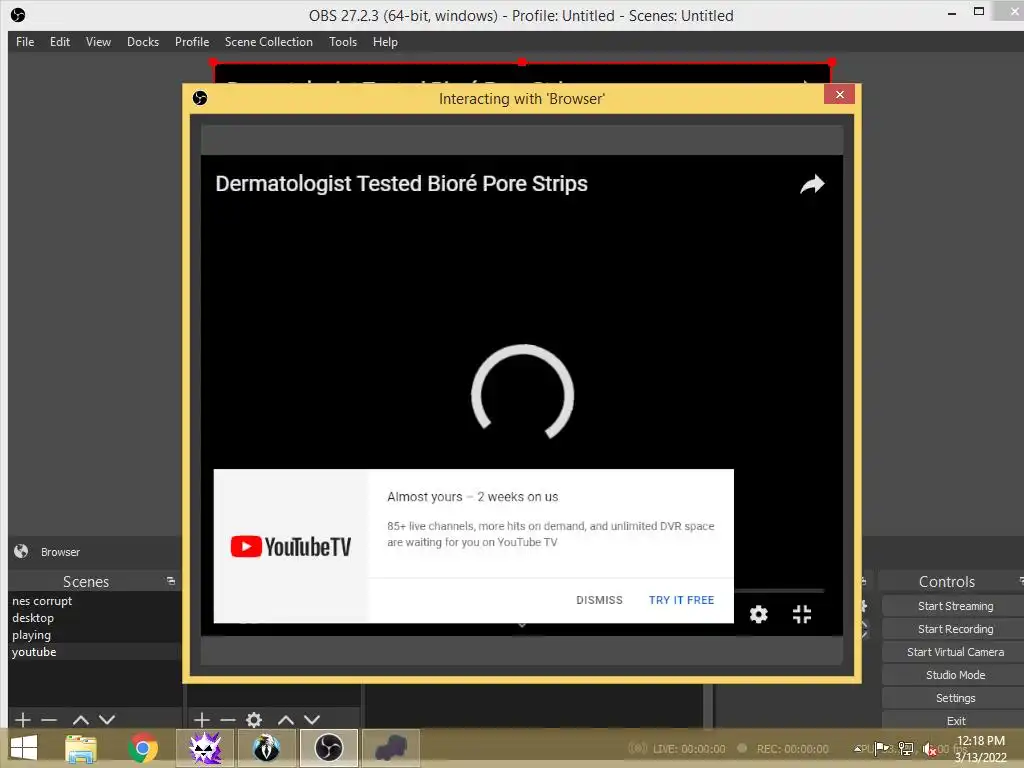Click the YouTube share arrow icon
The width and height of the screenshot is (1024, 768).
(812, 184)
